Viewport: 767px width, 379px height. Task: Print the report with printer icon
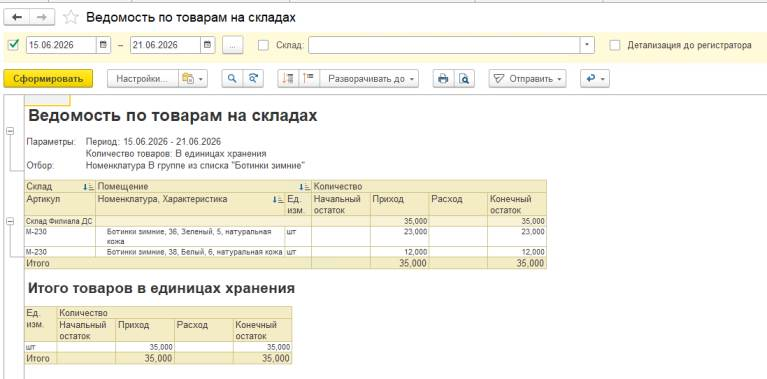coord(443,79)
